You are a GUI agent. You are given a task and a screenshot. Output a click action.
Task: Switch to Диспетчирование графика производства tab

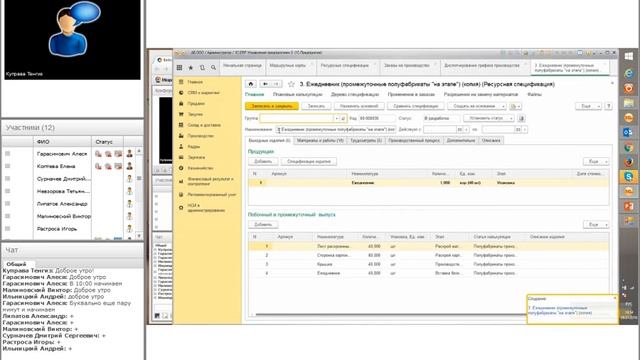coord(484,66)
